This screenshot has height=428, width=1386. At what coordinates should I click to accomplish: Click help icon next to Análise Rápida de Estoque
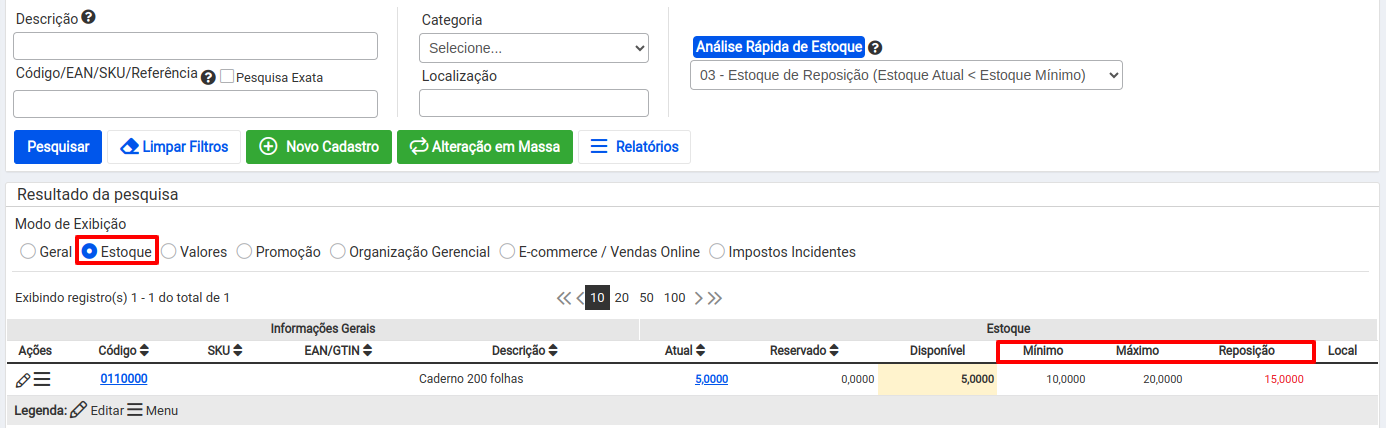coord(875,47)
